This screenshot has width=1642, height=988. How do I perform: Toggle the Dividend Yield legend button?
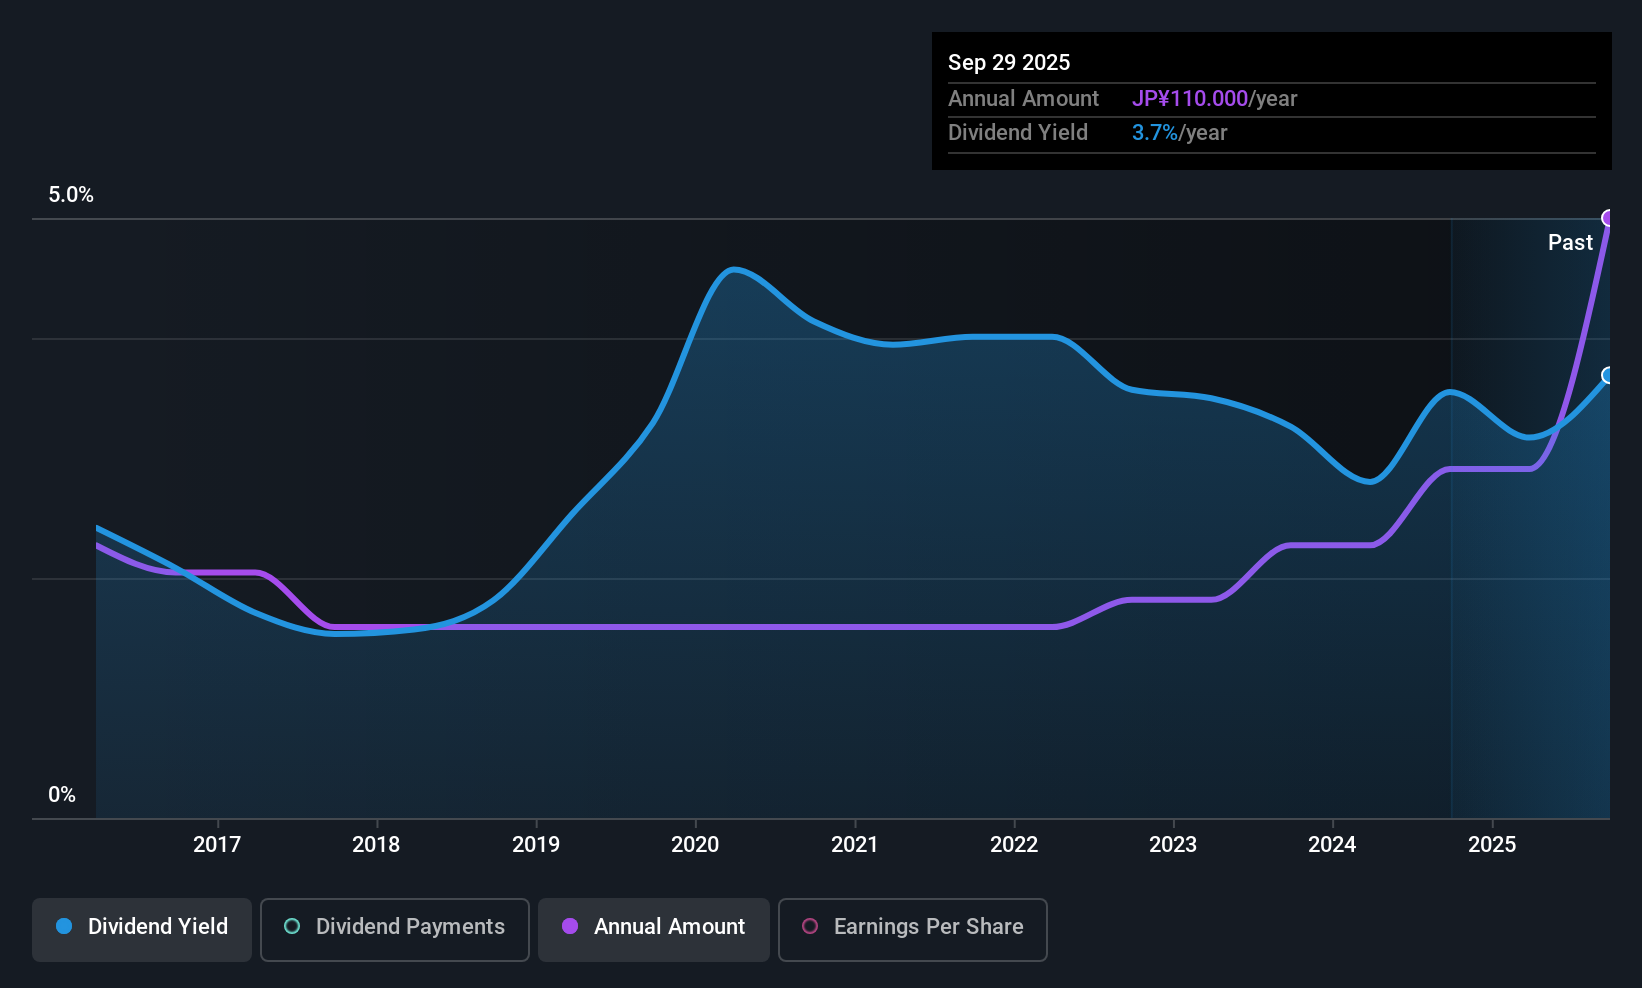tap(142, 929)
